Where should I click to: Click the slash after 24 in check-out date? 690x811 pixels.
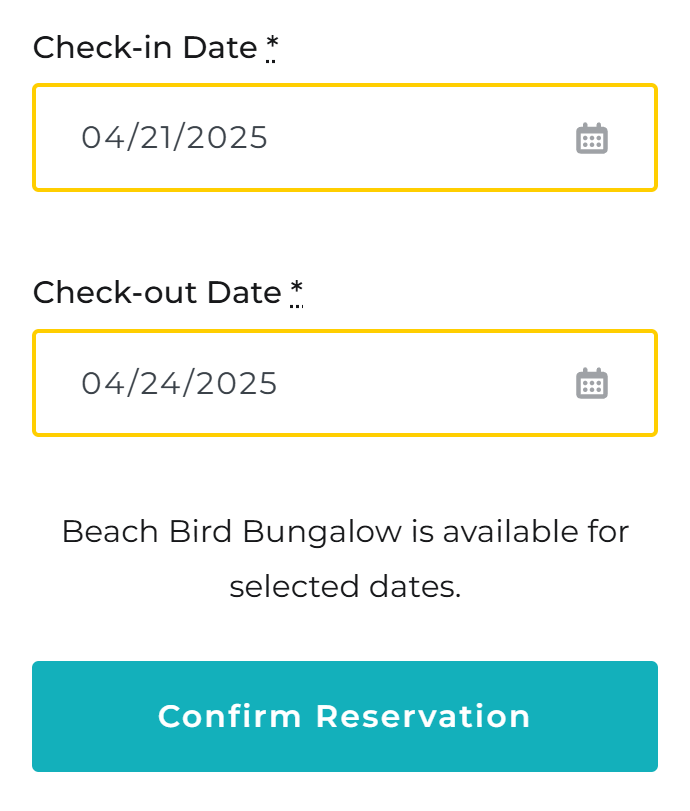[189, 383]
